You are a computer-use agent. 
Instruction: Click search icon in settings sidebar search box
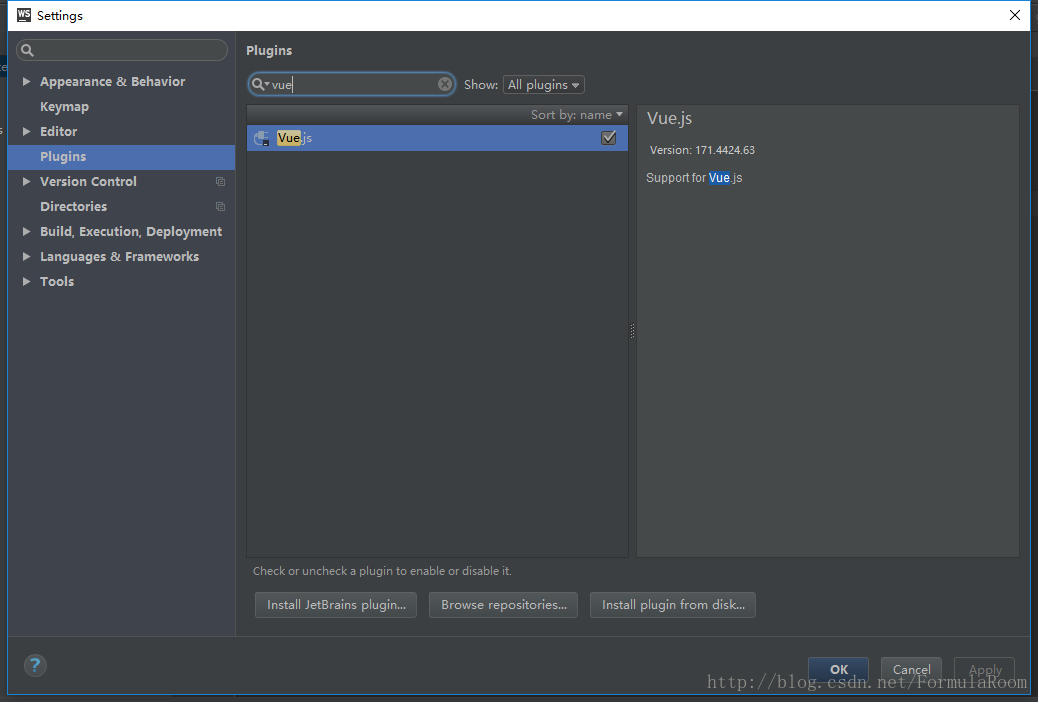point(28,50)
